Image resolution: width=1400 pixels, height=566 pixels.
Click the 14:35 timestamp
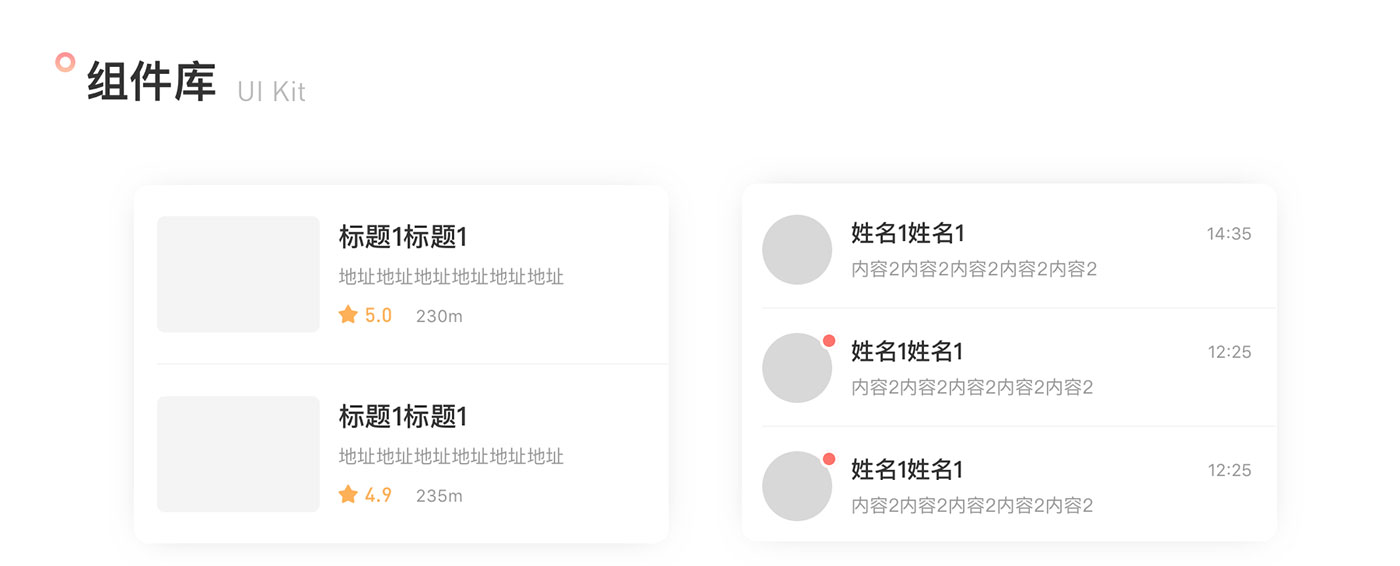coord(1229,234)
